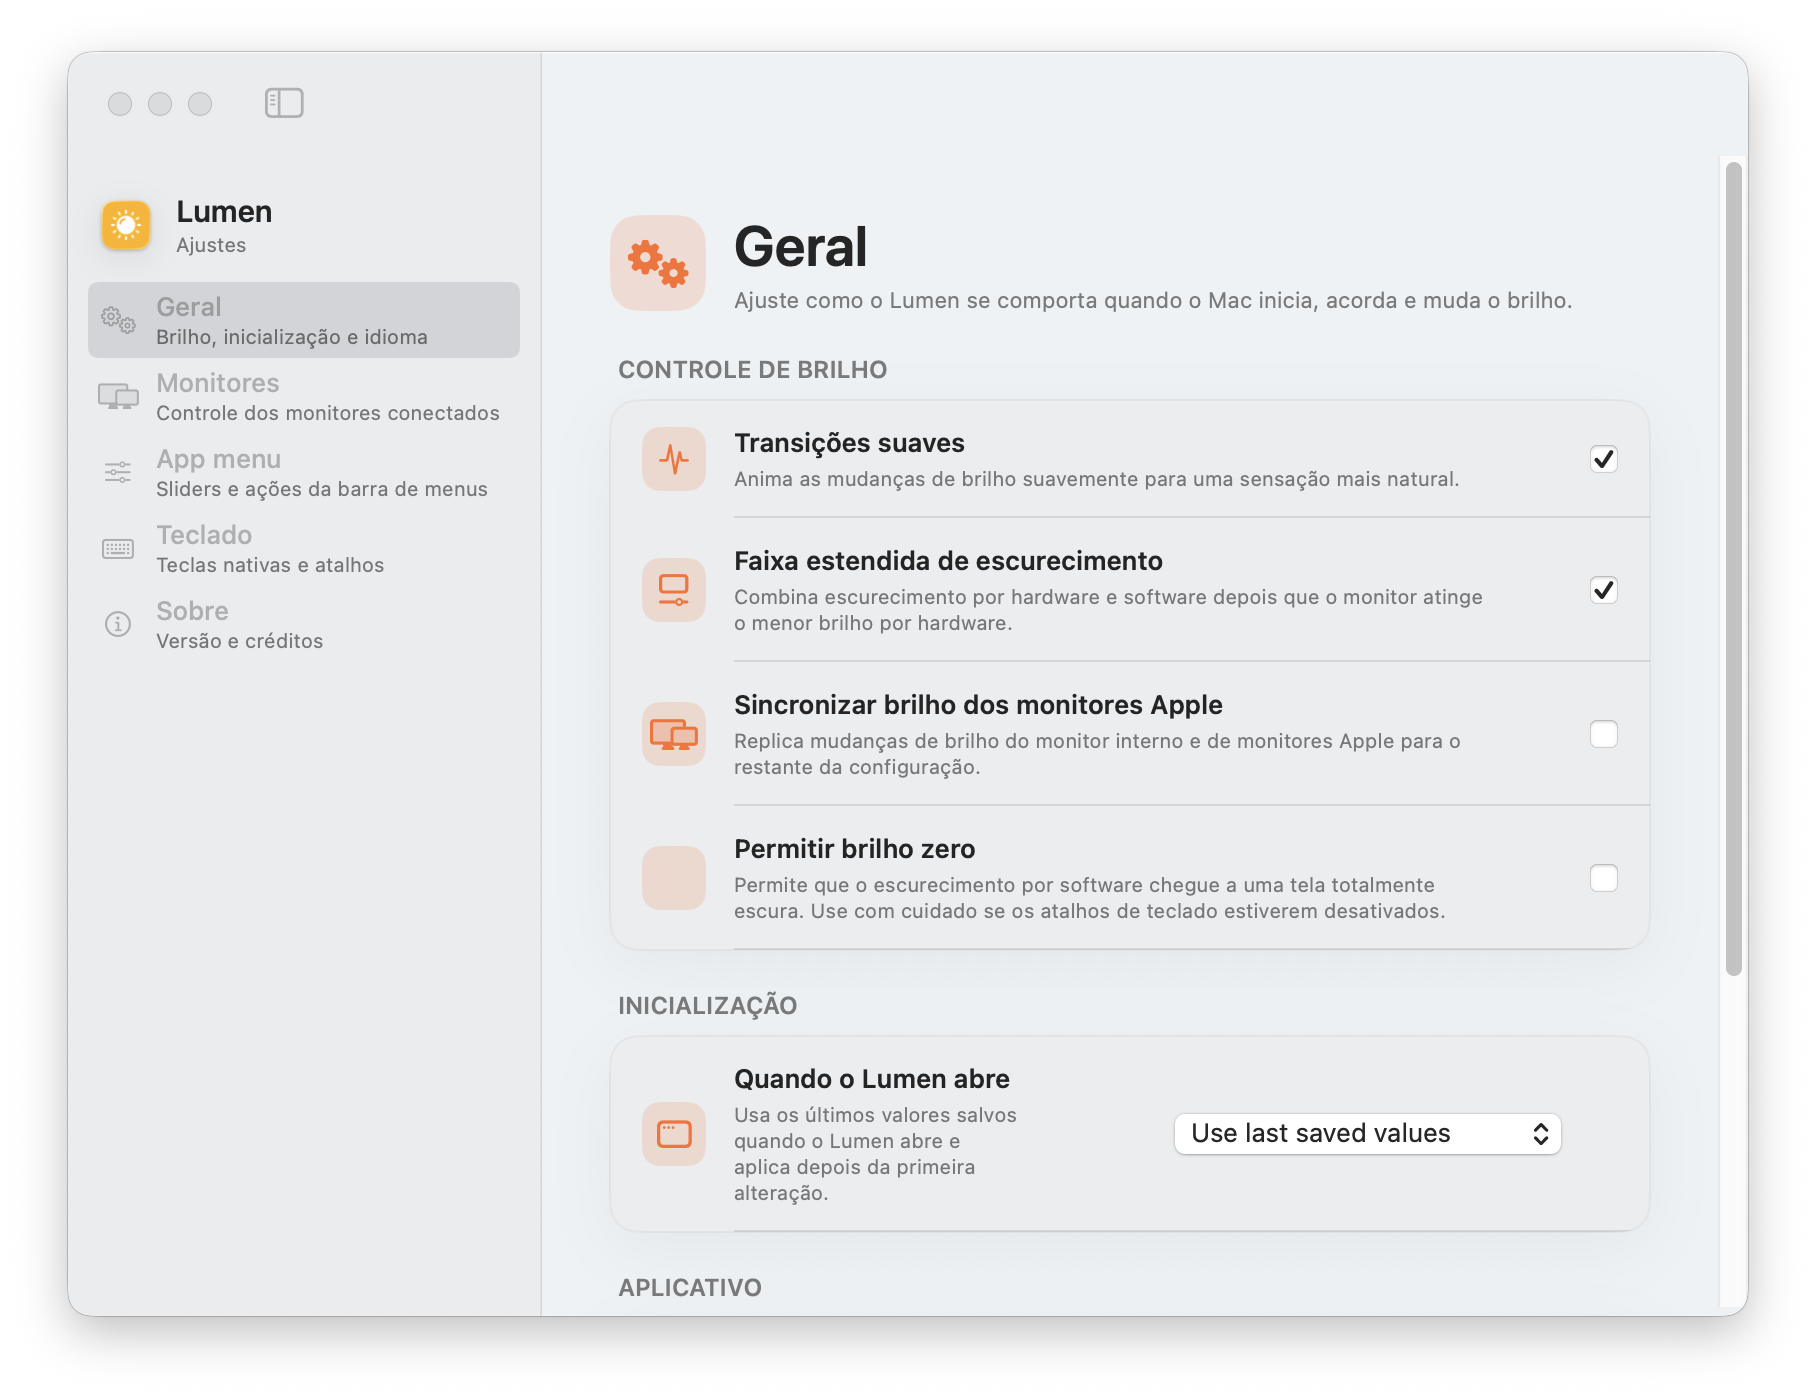This screenshot has width=1816, height=1400.
Task: Click the blank icon tile for Permitir brilho zero
Action: point(674,878)
